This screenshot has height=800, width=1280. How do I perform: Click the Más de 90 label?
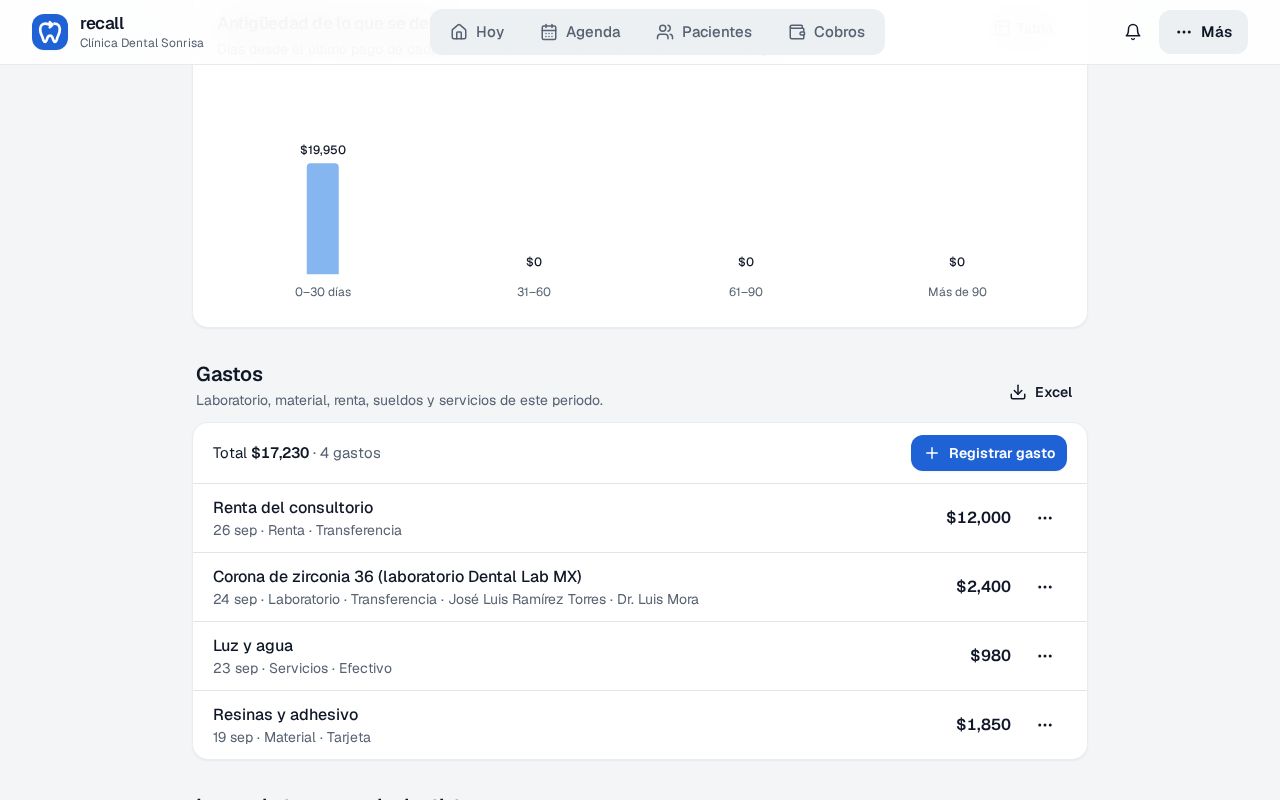tap(957, 292)
